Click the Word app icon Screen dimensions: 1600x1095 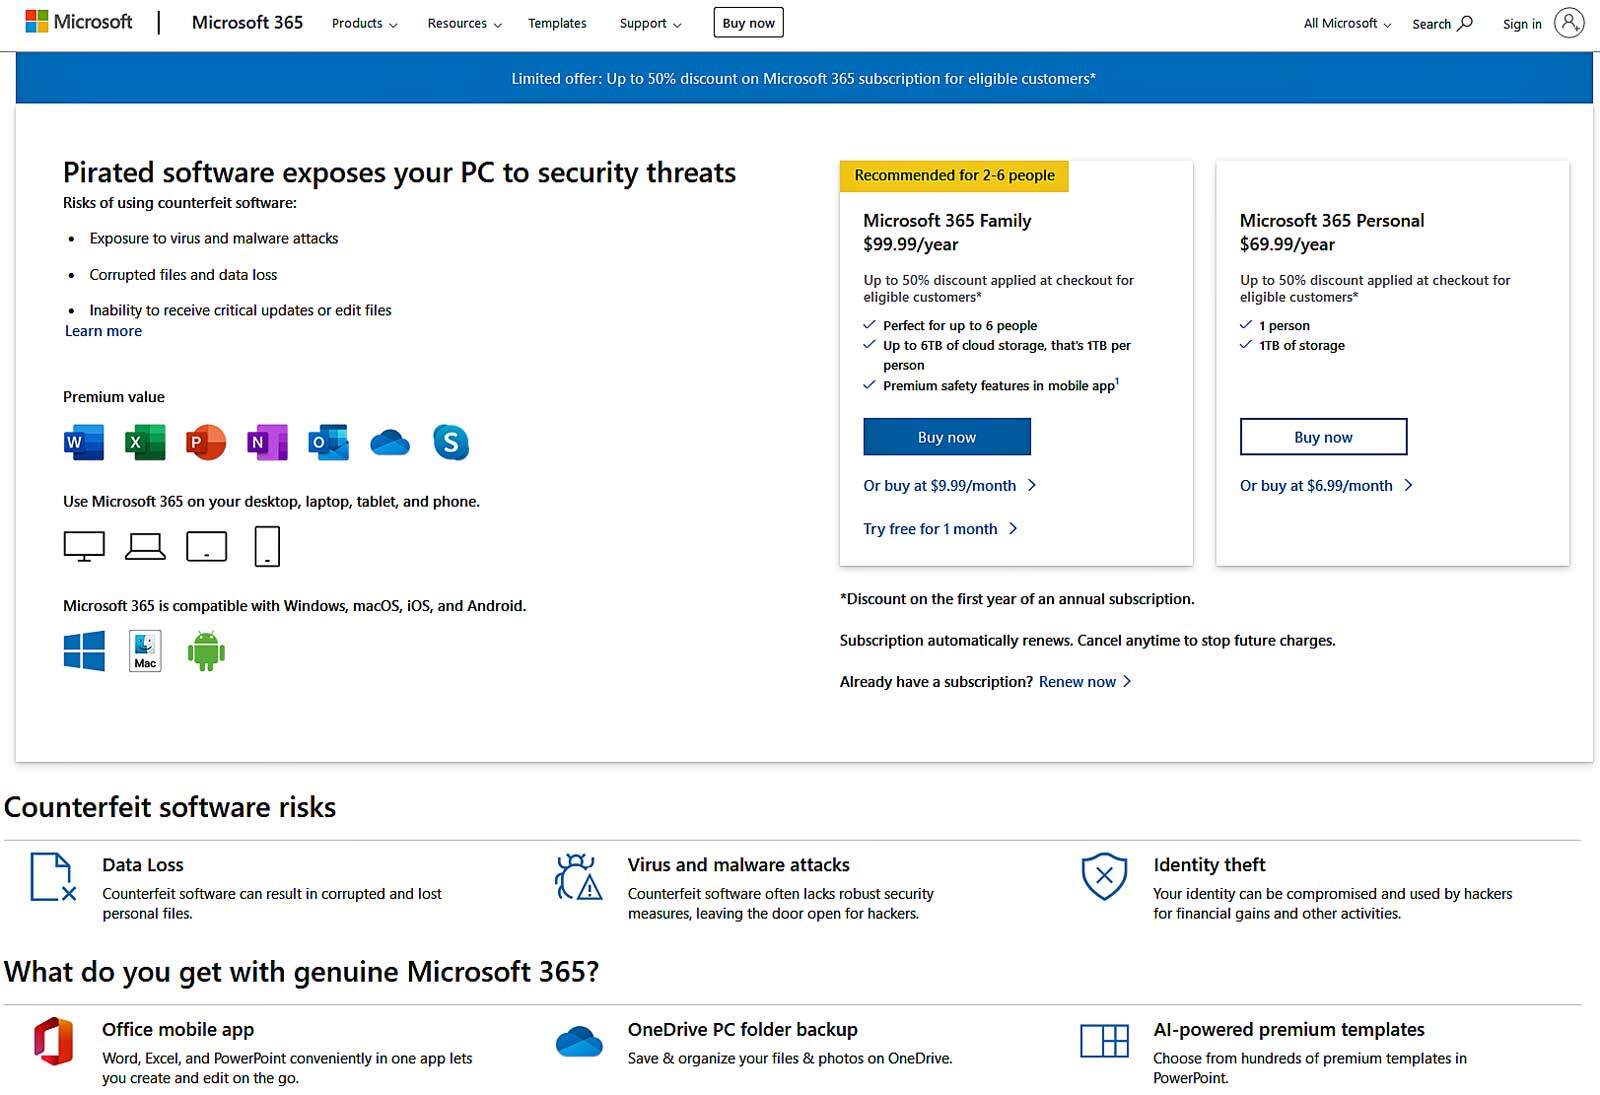[84, 442]
